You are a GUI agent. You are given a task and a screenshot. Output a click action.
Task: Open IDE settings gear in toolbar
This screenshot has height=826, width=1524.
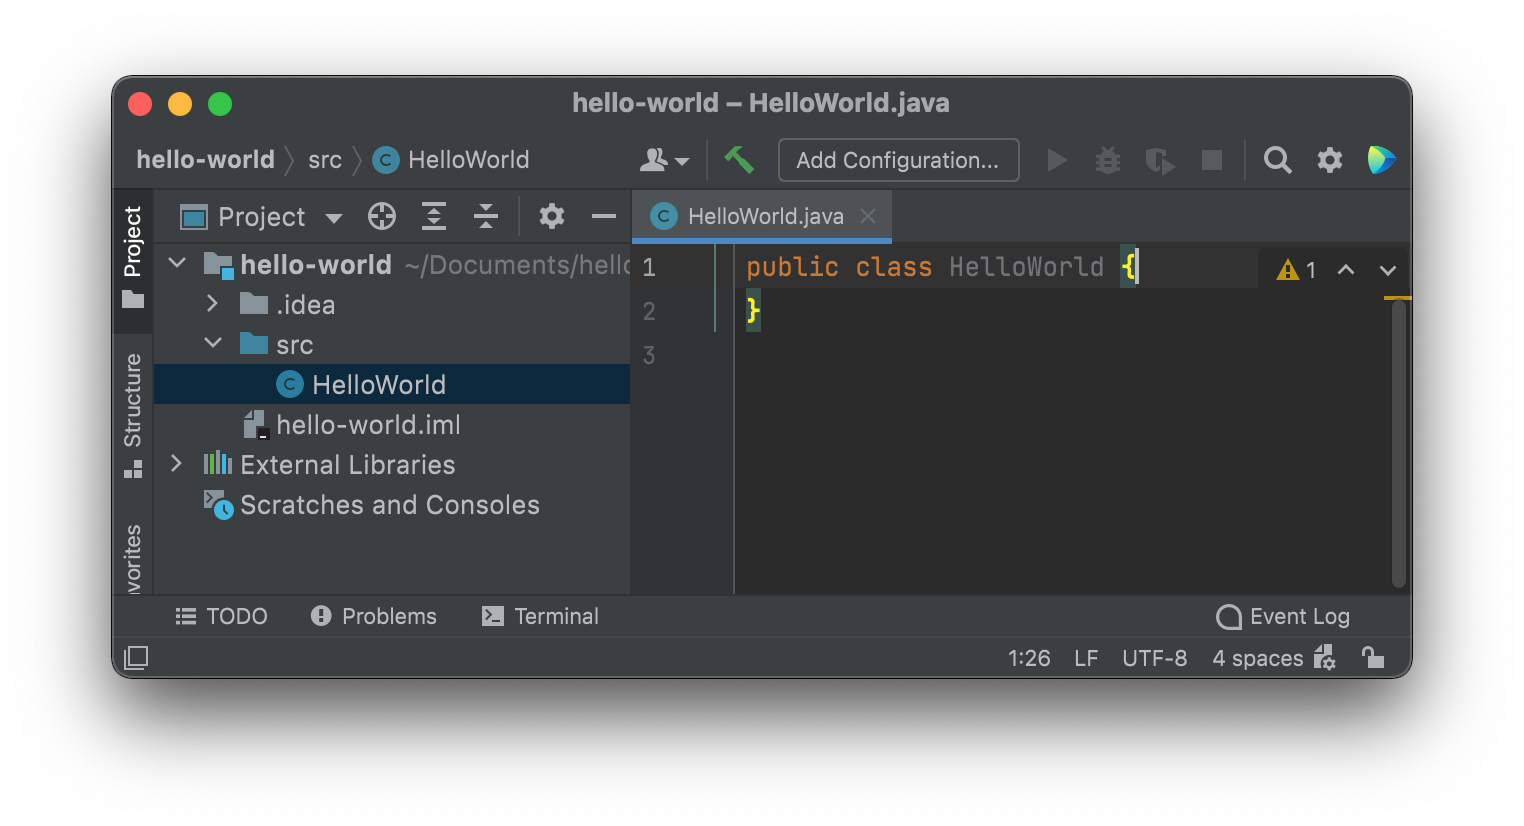[x=1329, y=160]
